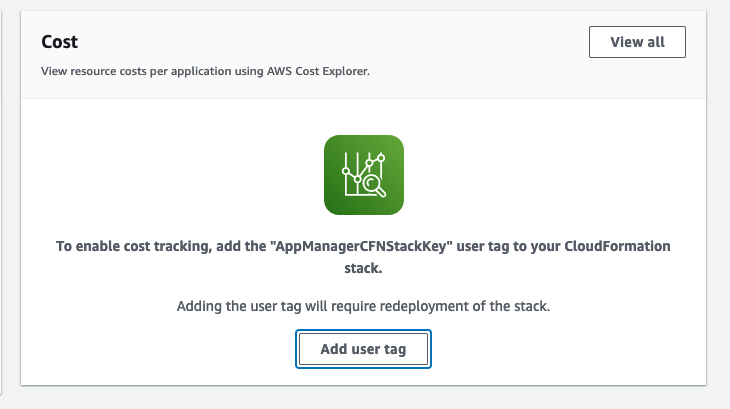Click the Add user tag button
The height and width of the screenshot is (409, 730).
[363, 349]
